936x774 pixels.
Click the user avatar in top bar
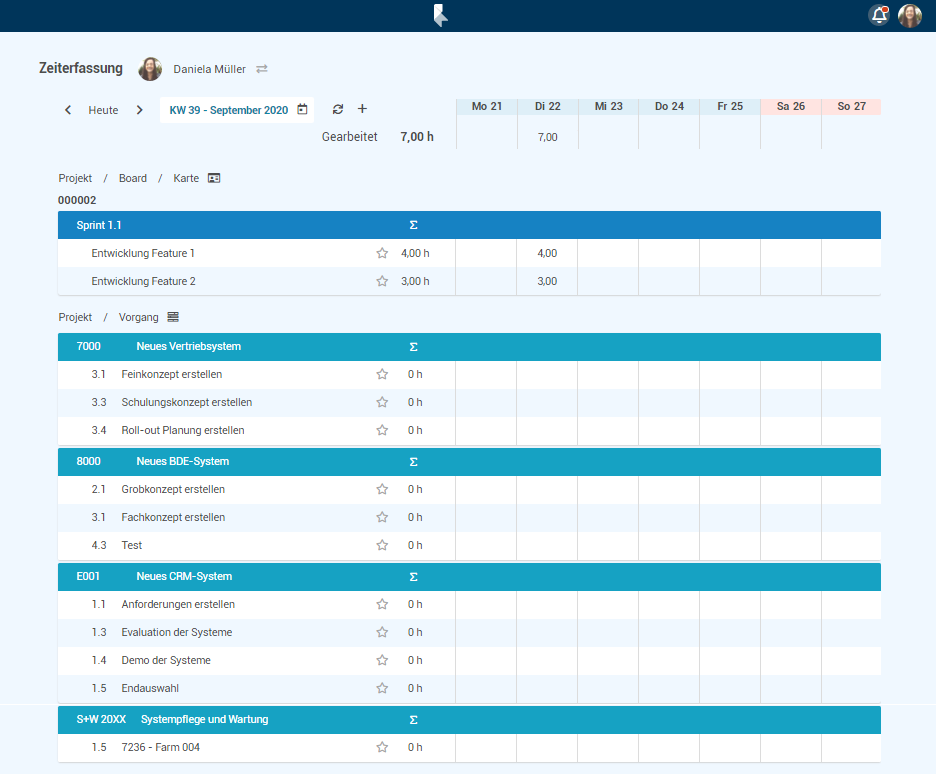909,16
